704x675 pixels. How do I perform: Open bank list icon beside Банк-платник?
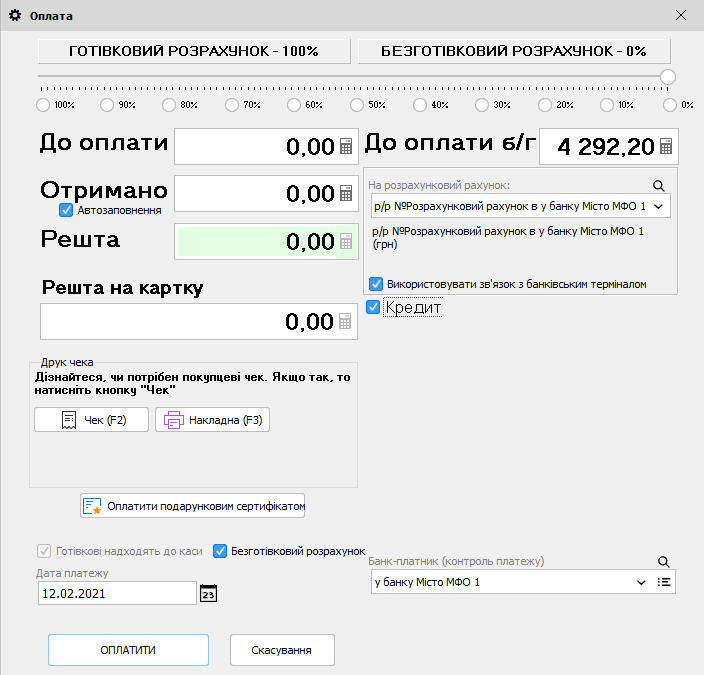point(664,582)
